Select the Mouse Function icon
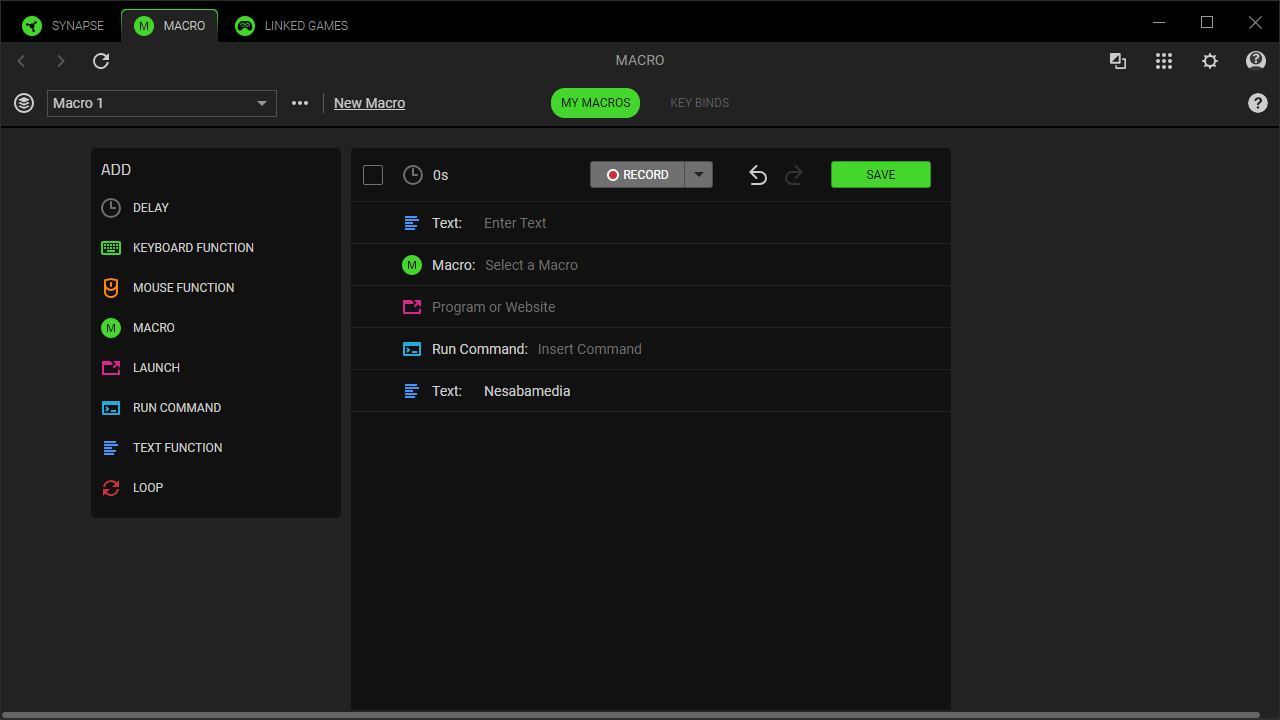Image resolution: width=1280 pixels, height=720 pixels. (x=111, y=288)
